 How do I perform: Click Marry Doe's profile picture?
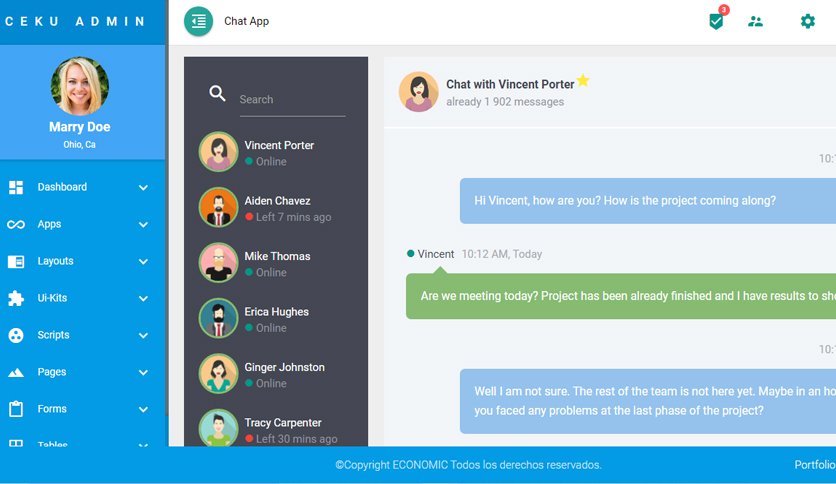click(x=80, y=86)
